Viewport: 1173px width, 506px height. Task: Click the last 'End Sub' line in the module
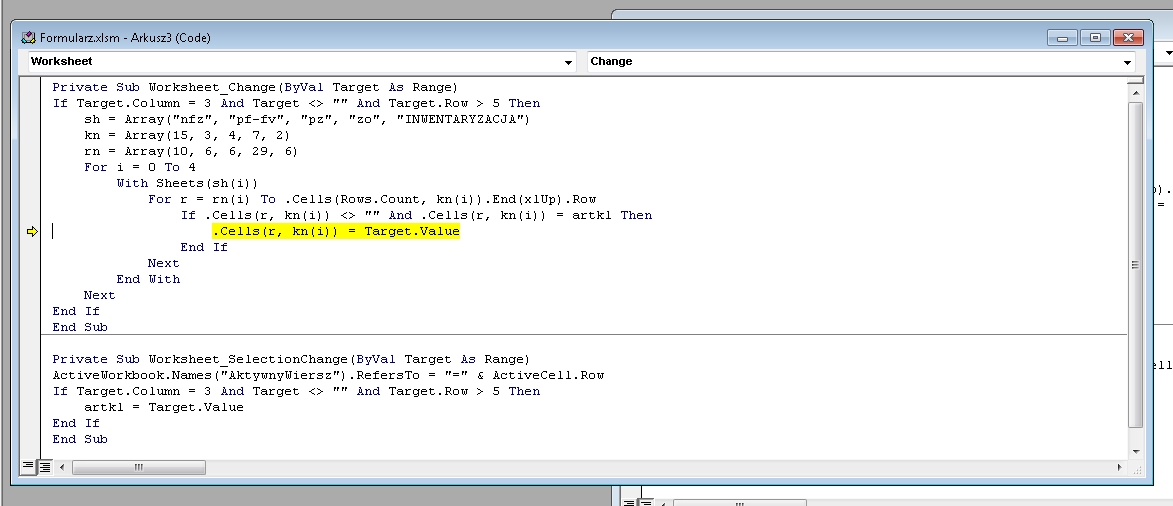[x=80, y=439]
